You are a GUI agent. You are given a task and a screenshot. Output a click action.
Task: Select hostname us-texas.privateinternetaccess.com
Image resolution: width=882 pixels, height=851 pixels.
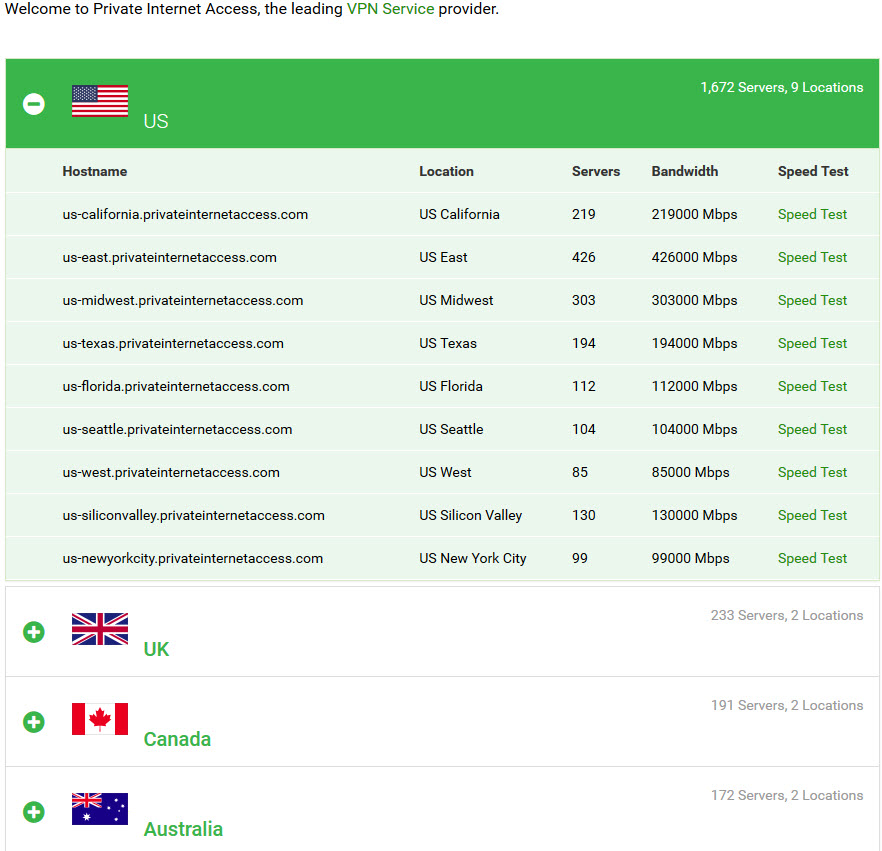click(173, 343)
